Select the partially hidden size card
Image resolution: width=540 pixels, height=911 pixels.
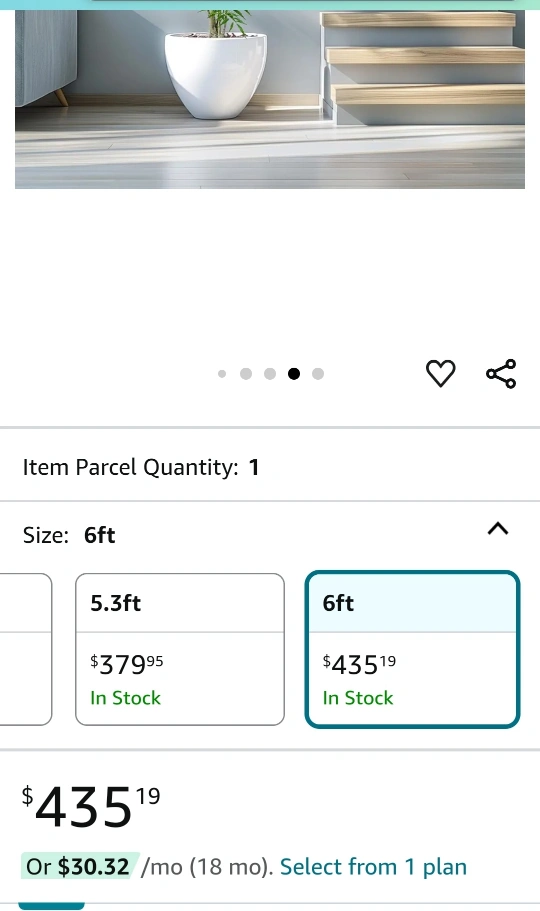click(x=26, y=649)
